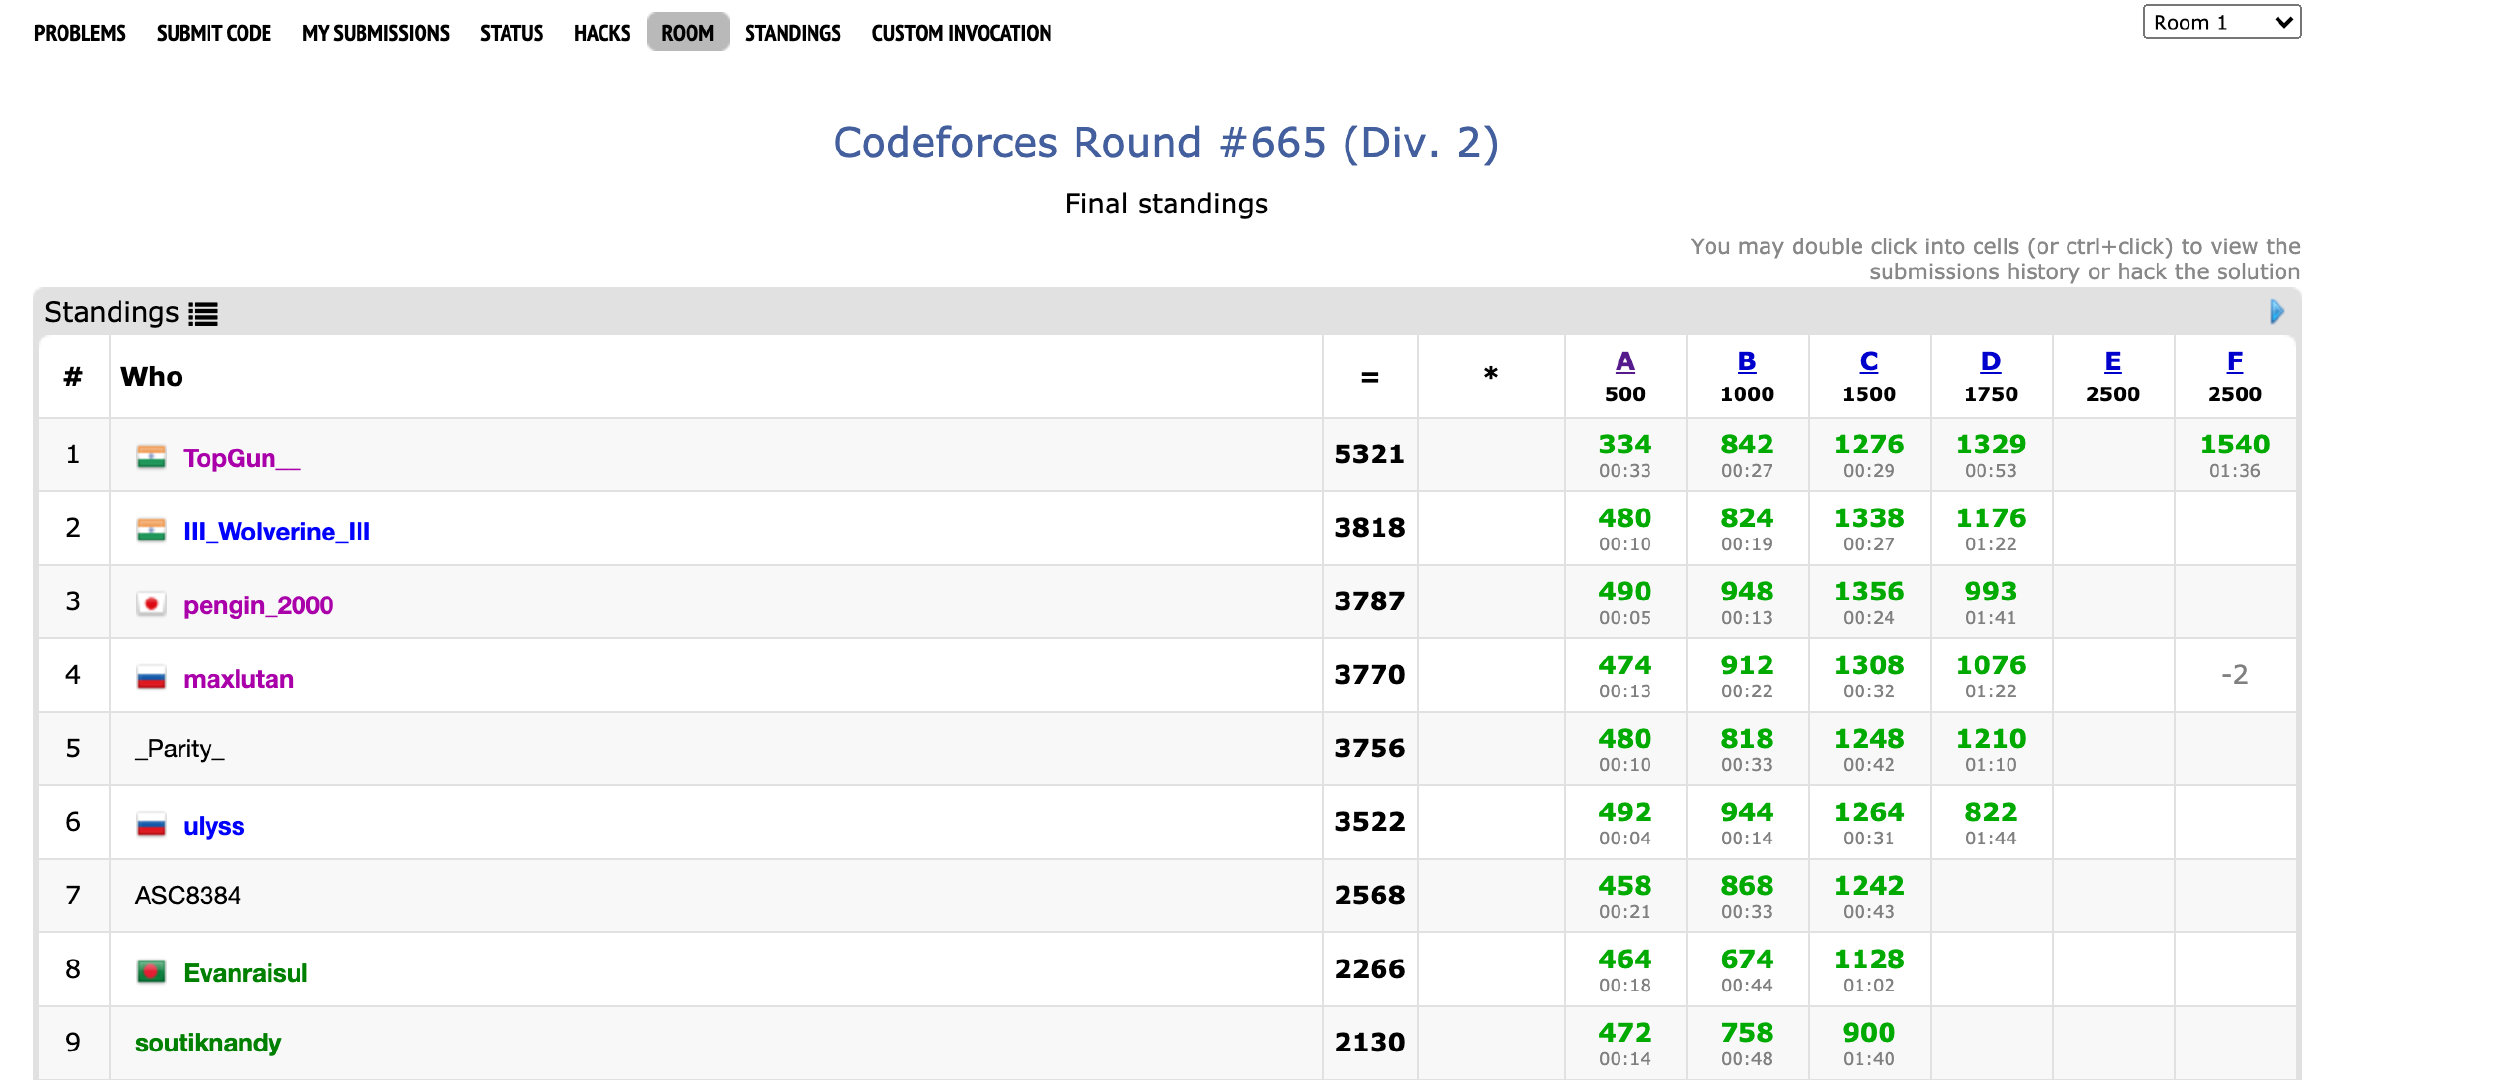Select the ROOM tab
The height and width of the screenshot is (1080, 2518).
688,33
